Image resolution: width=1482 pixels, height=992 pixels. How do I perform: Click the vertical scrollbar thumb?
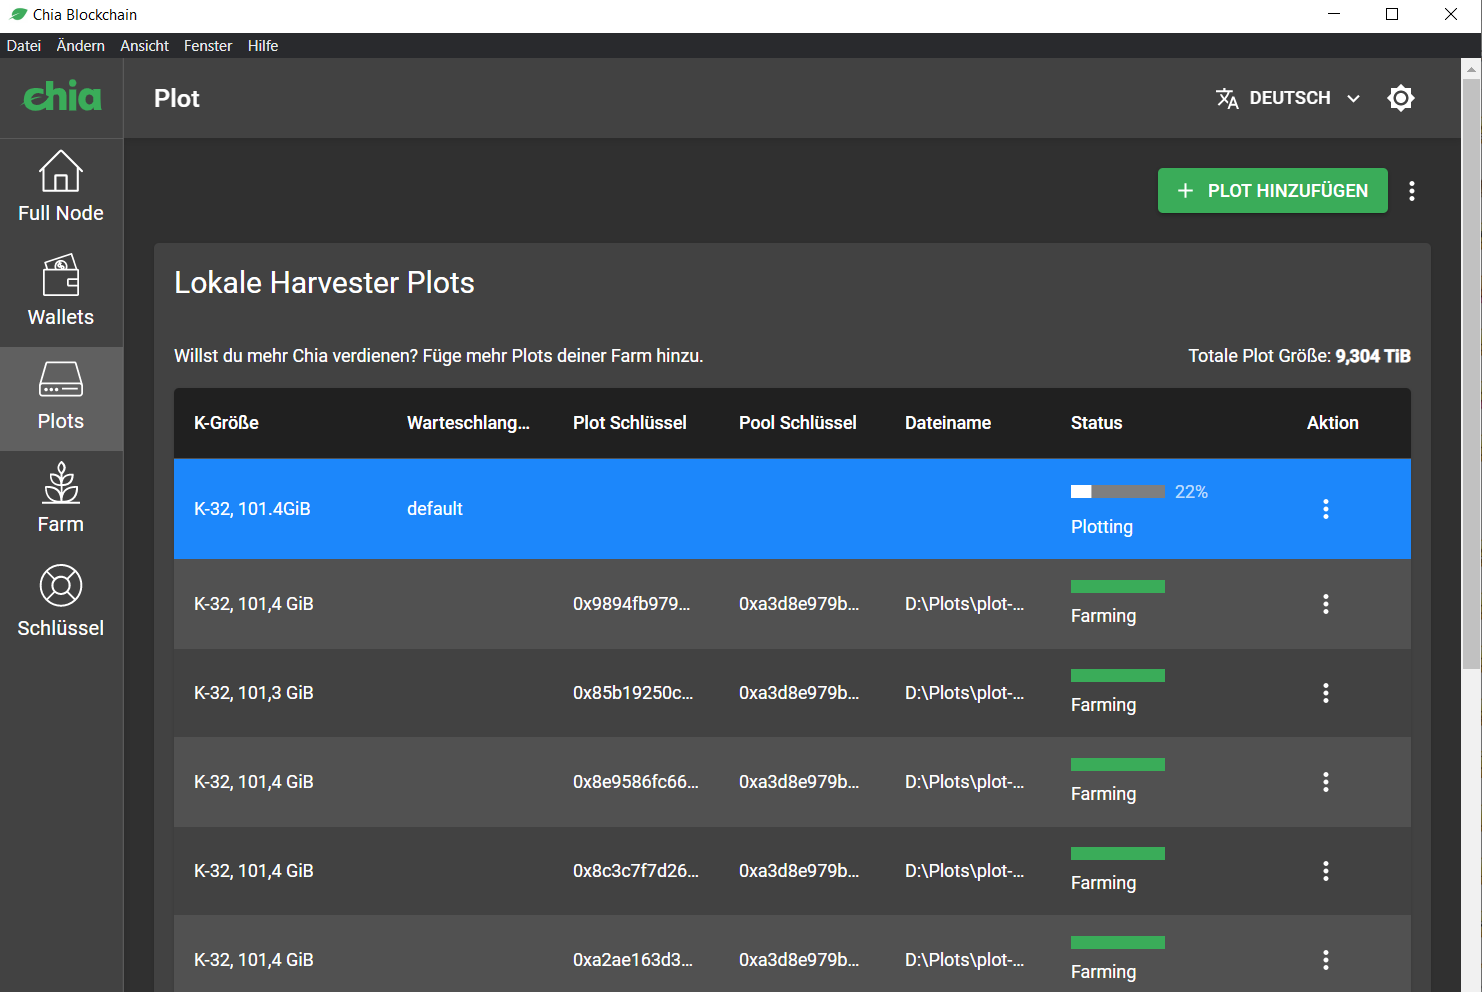1471,373
